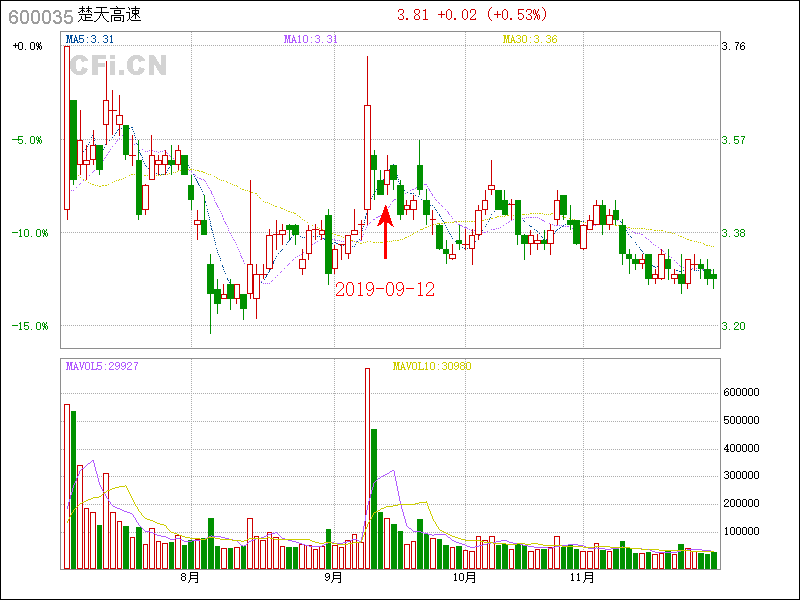Click the -15.0% percentage axis label

click(x=27, y=326)
